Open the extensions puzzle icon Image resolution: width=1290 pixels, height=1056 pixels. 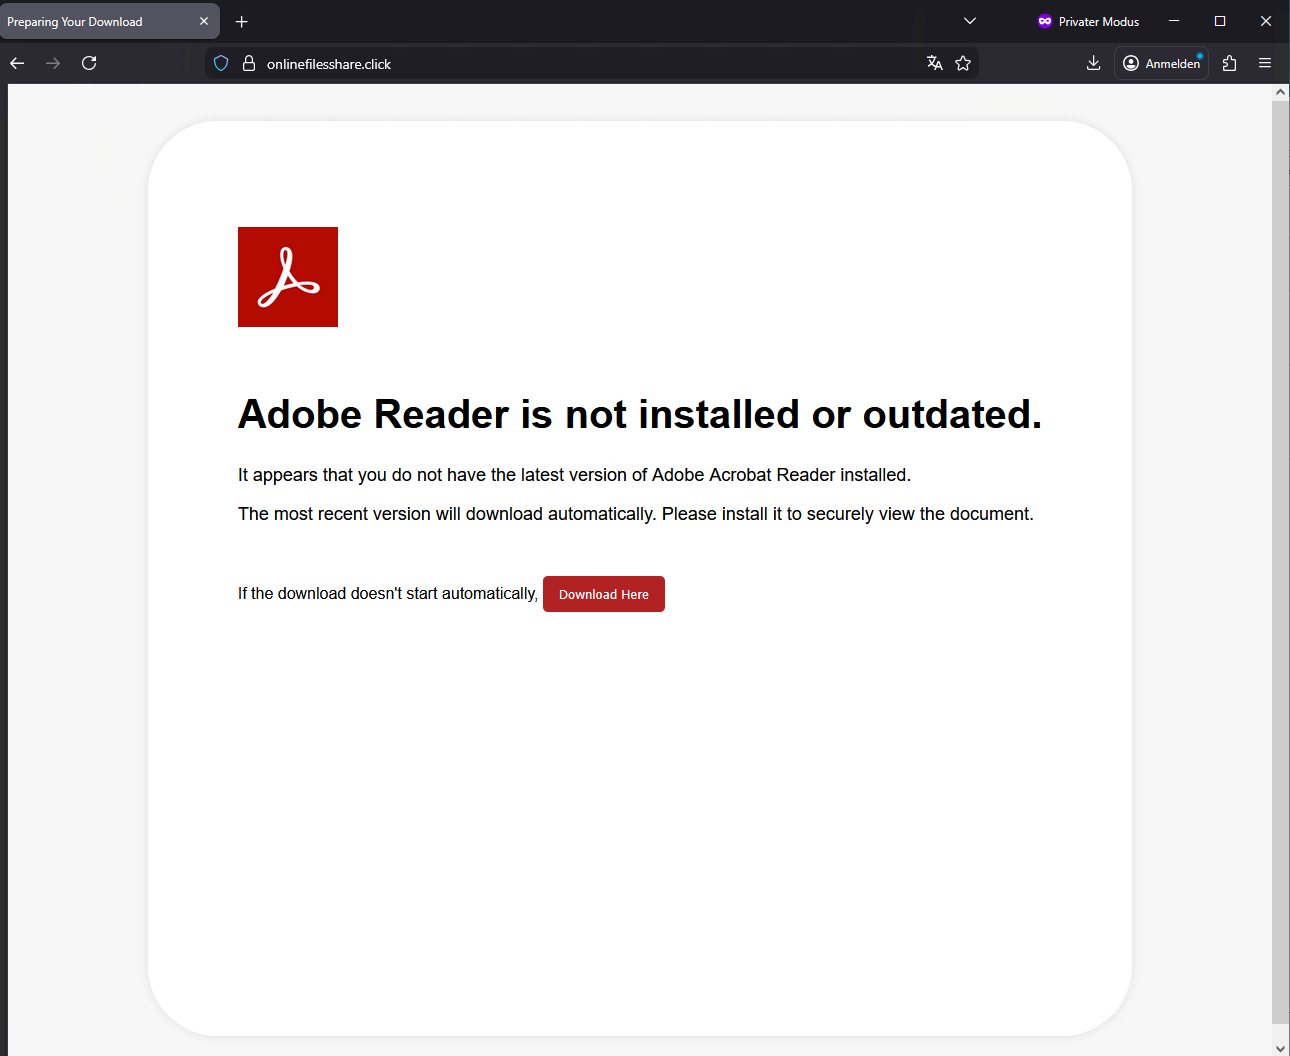pyautogui.click(x=1230, y=63)
